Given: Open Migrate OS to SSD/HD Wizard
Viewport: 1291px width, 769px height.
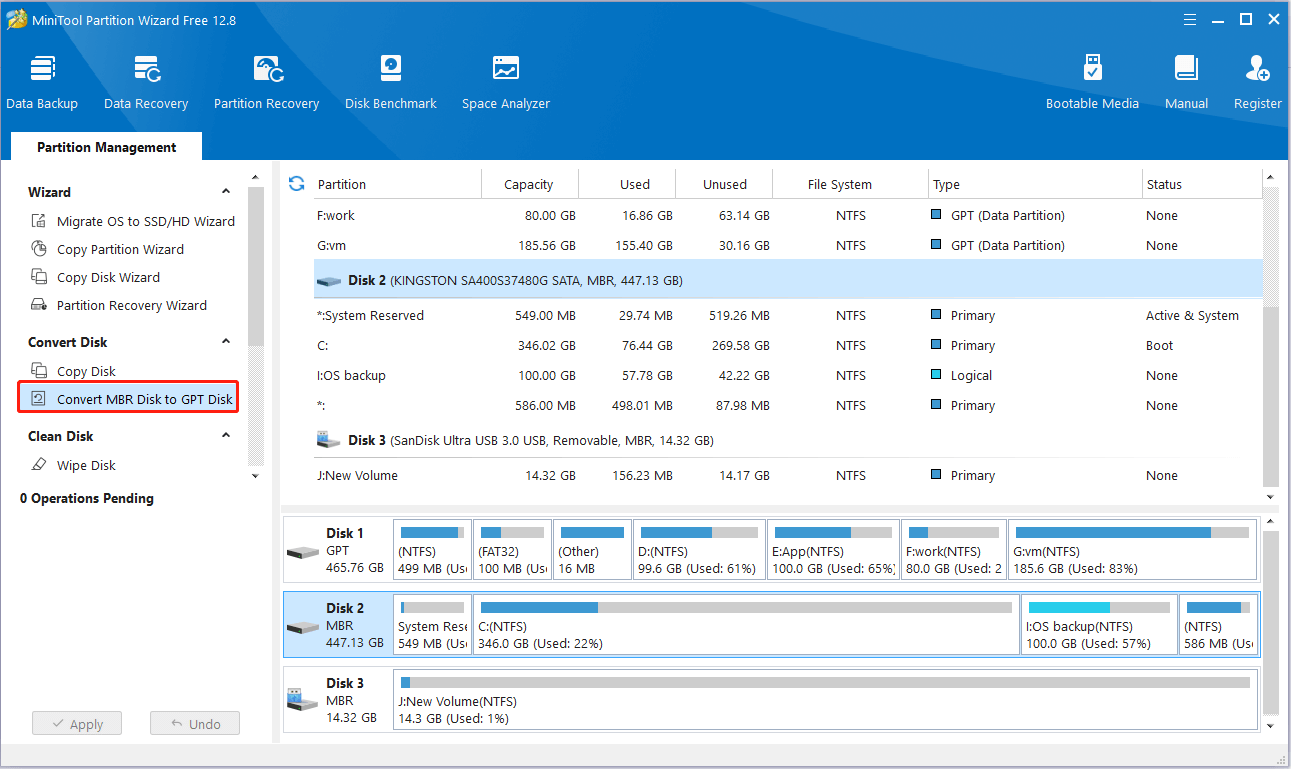Looking at the screenshot, I should (x=146, y=221).
